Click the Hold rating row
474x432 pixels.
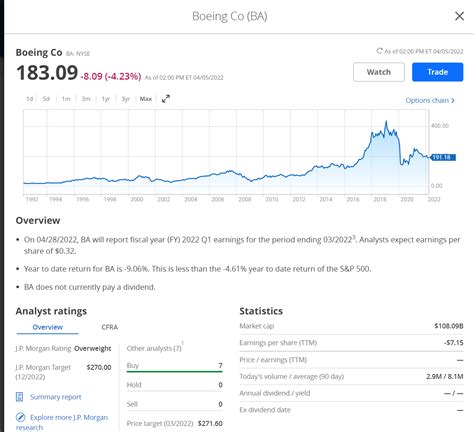174,385
